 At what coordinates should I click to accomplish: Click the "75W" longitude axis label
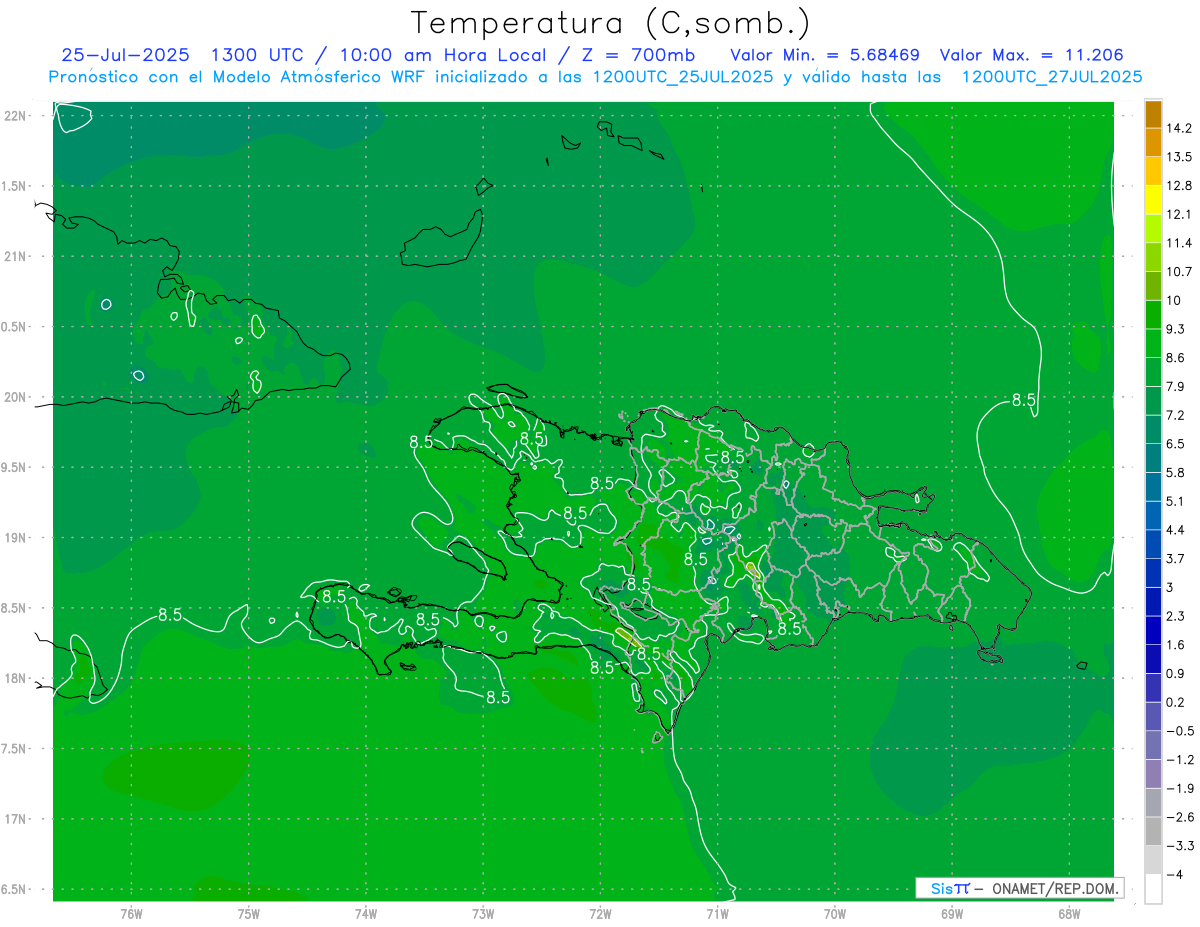[249, 913]
